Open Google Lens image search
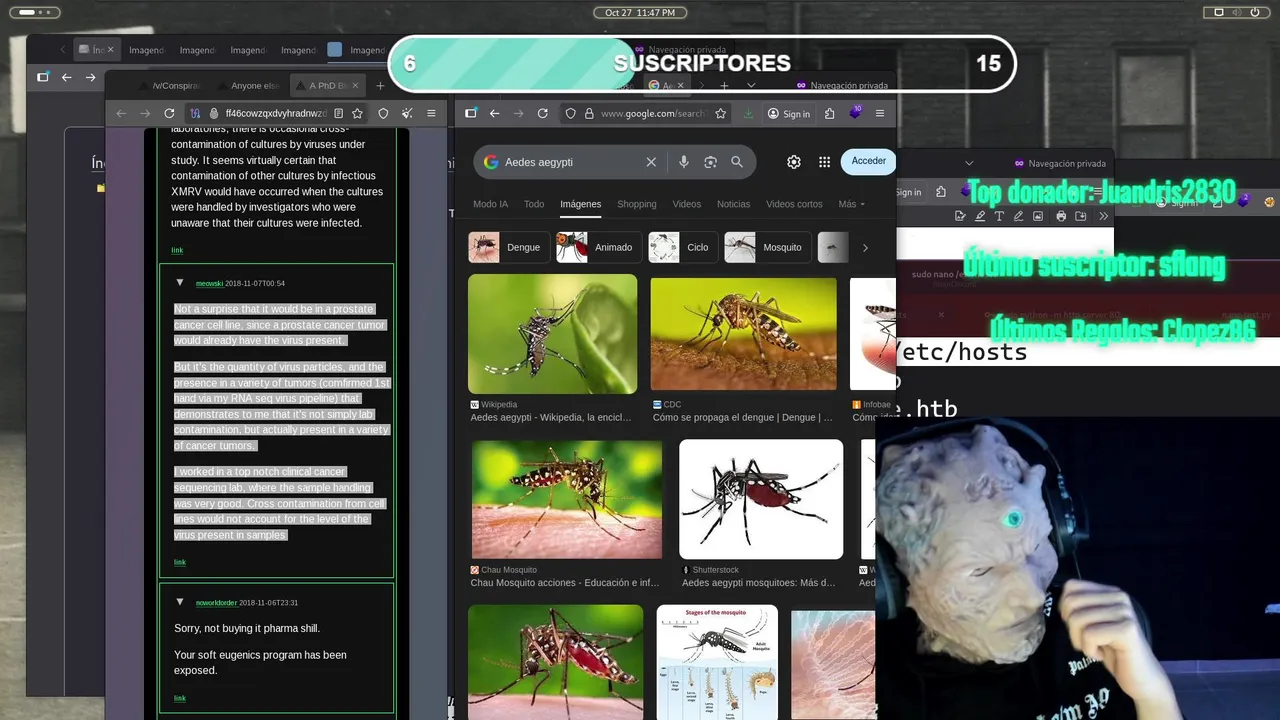This screenshot has width=1280, height=720. point(710,162)
